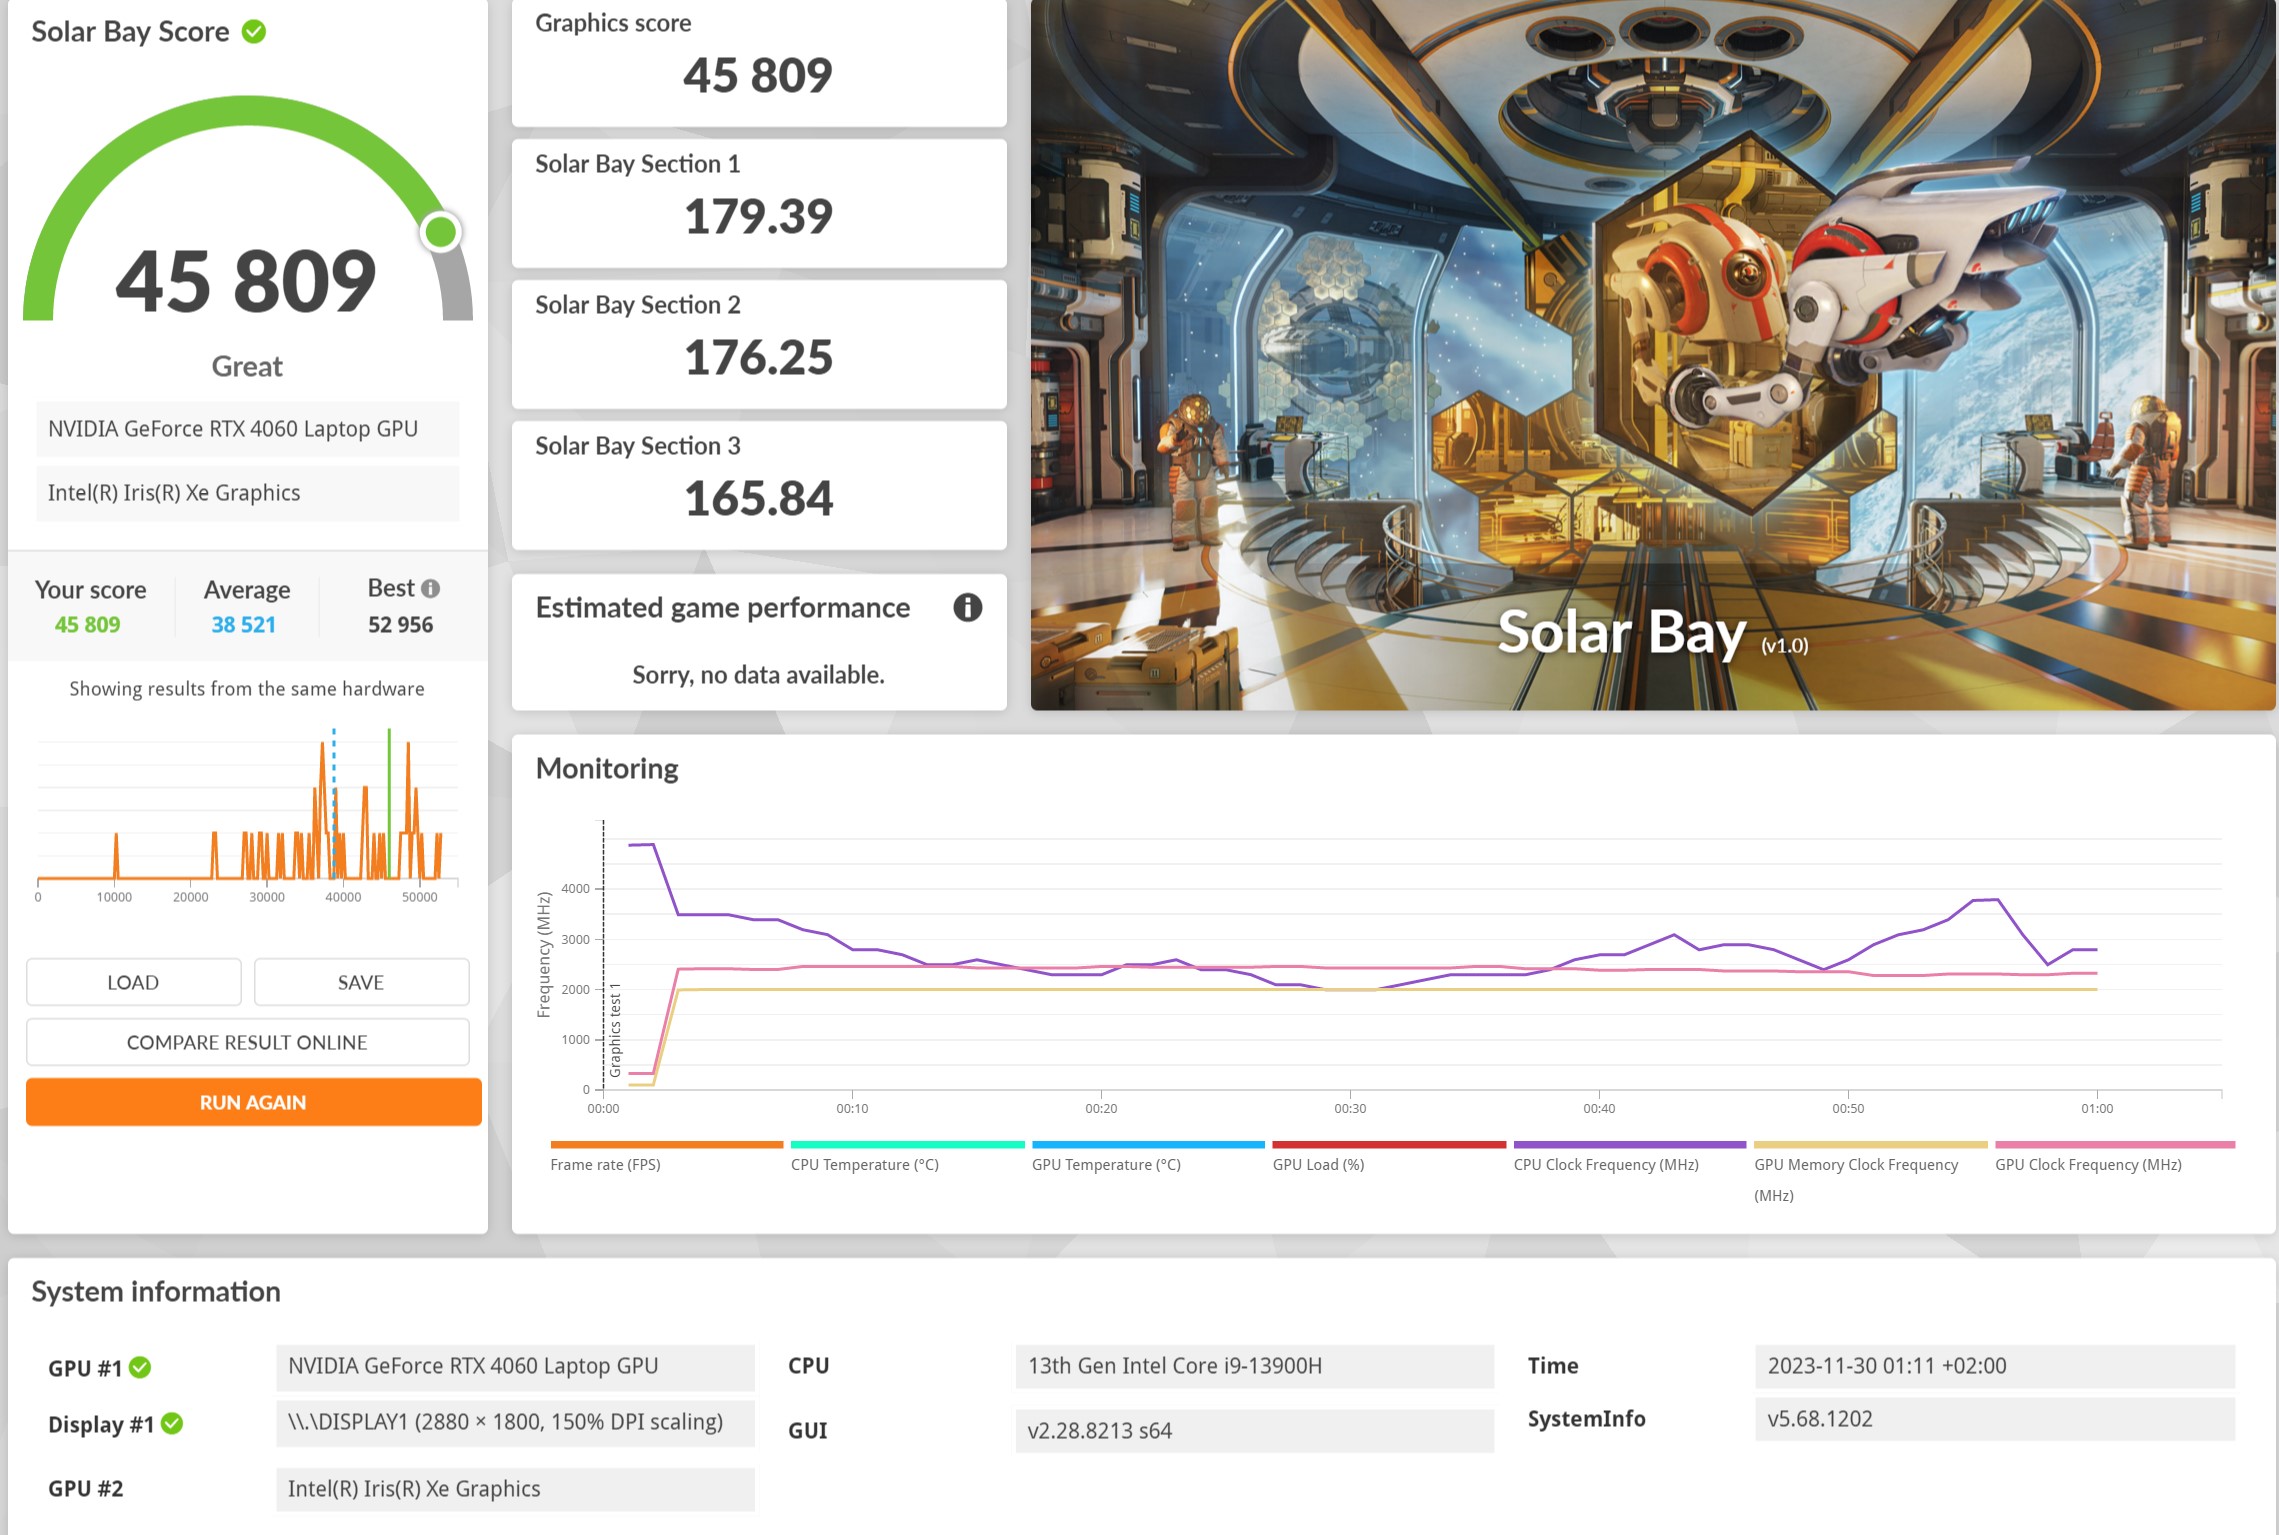Toggle the CPU Clock Frequency legend item
Image resolution: width=2279 pixels, height=1535 pixels.
1605,1164
